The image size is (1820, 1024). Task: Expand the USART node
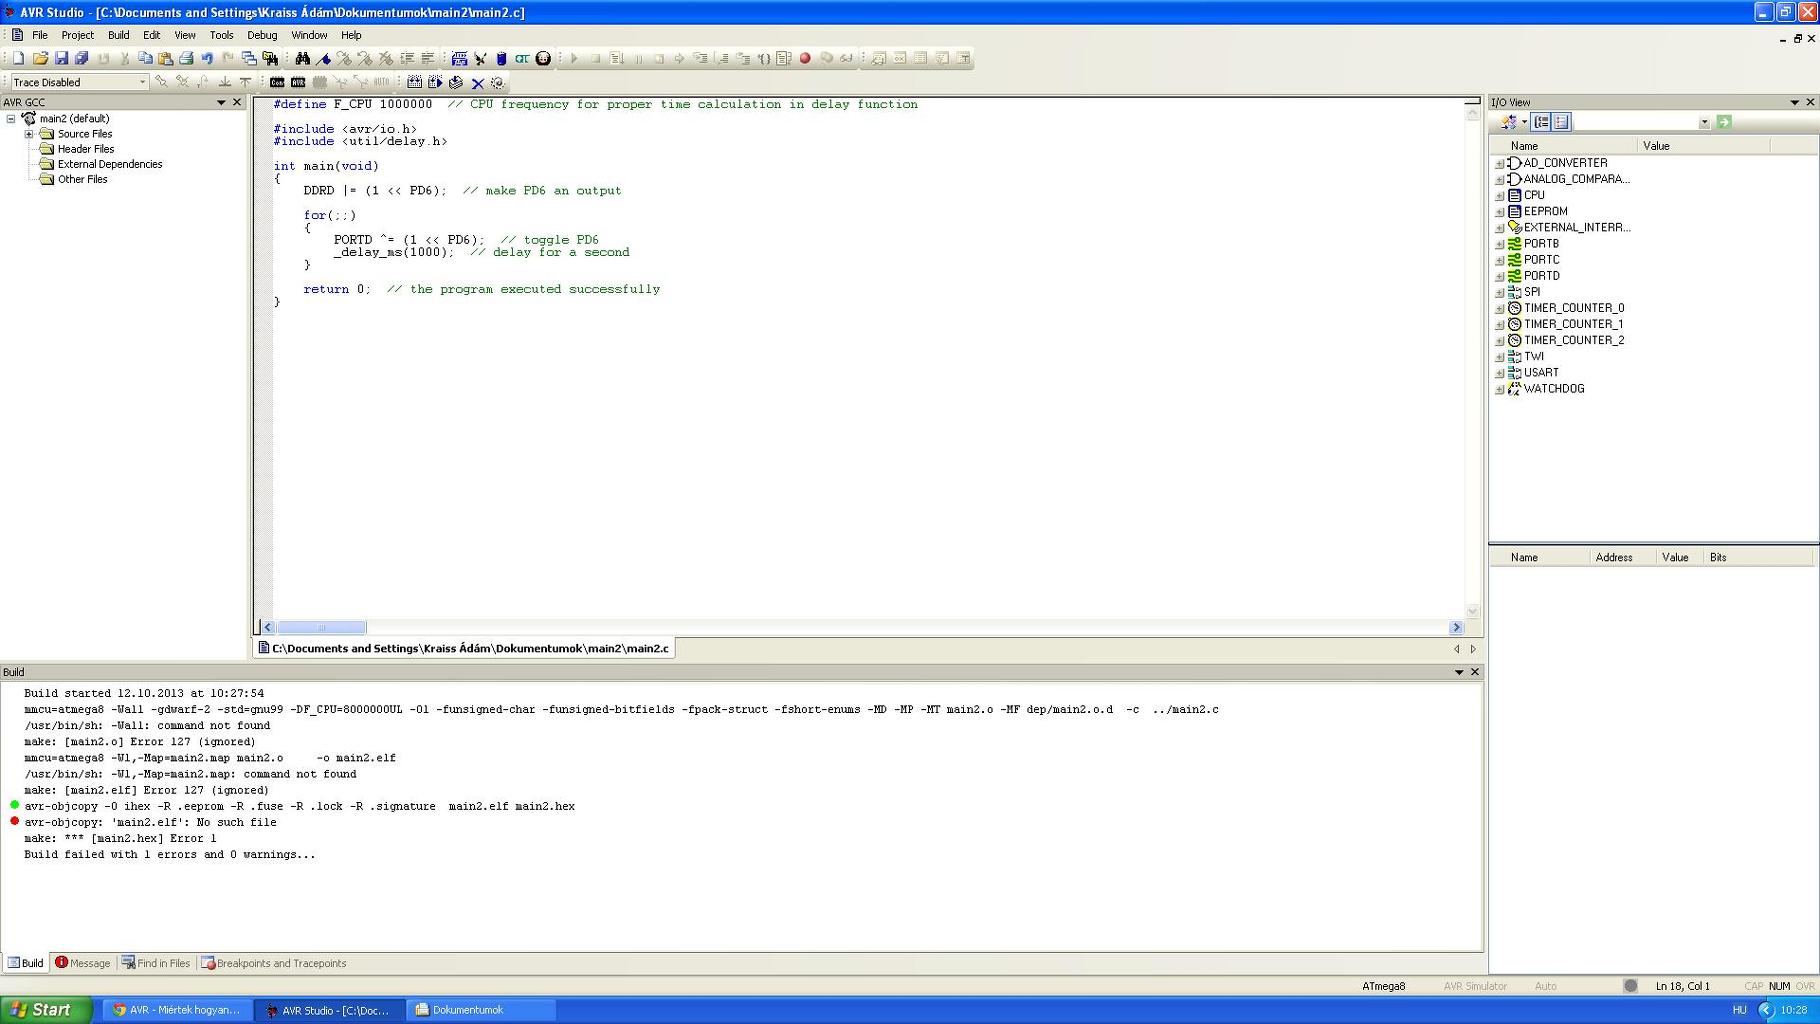click(x=1499, y=373)
